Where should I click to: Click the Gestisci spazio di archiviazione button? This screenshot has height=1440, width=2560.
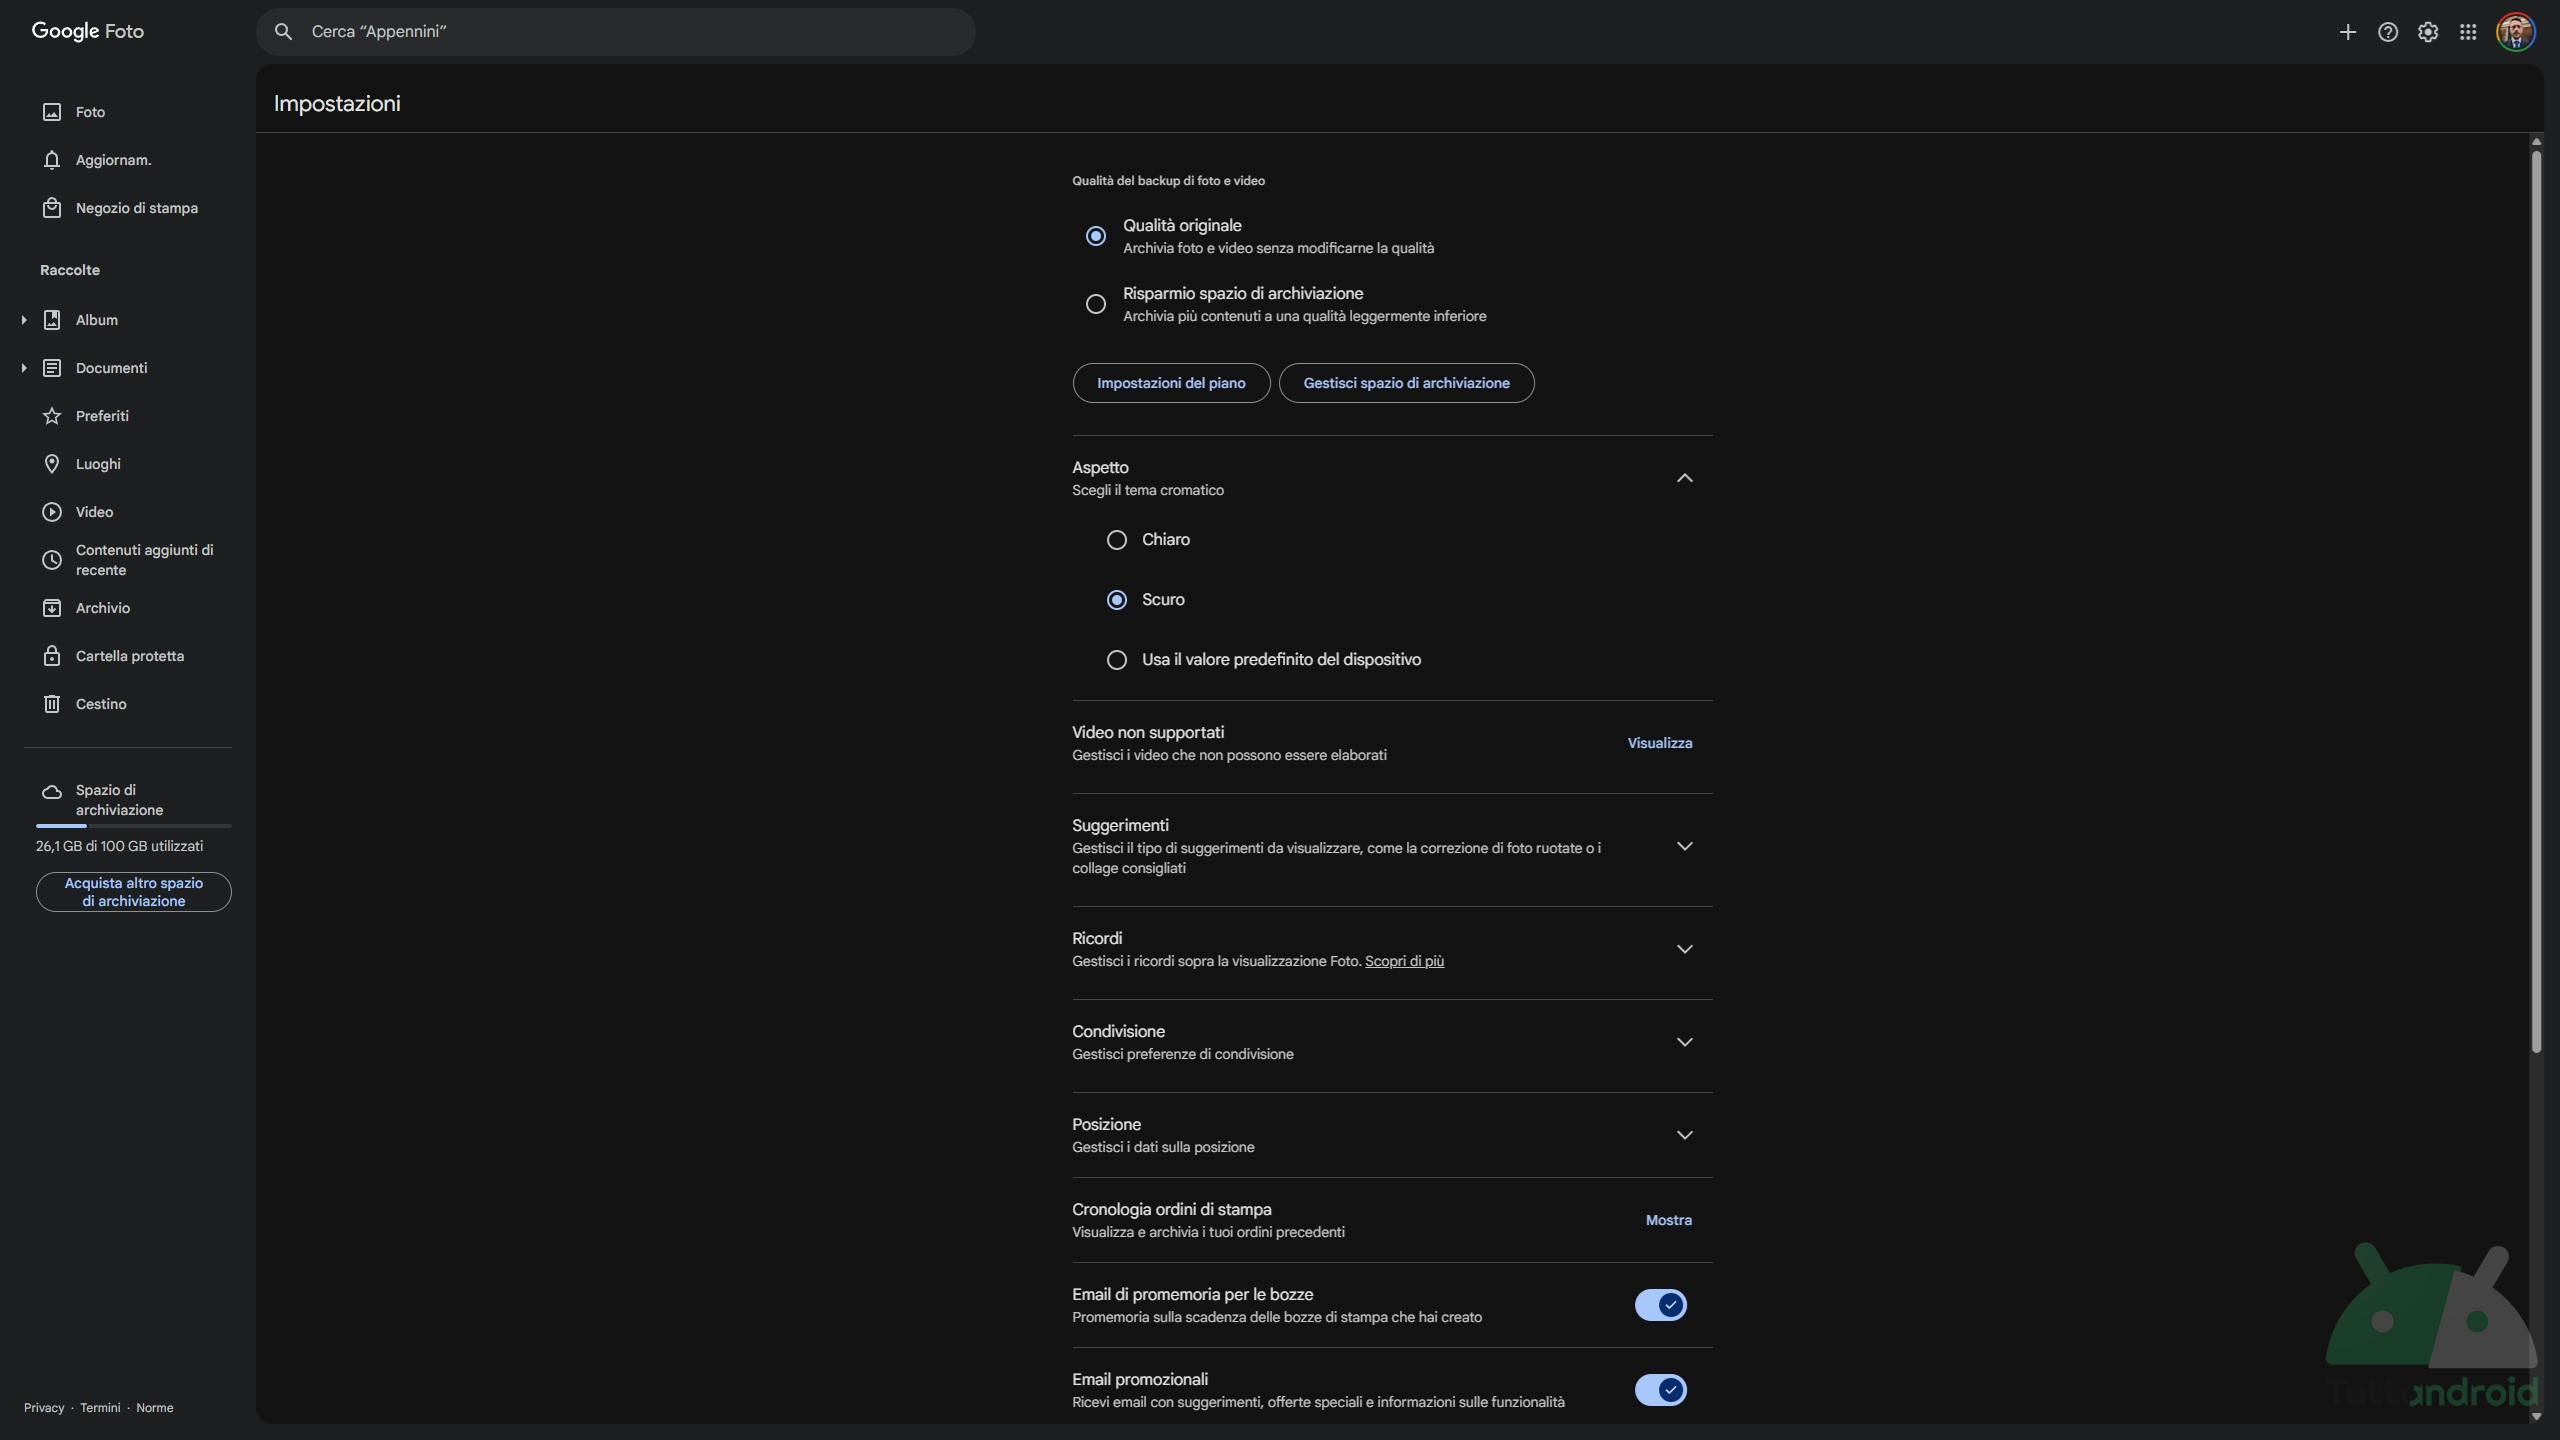1406,383
